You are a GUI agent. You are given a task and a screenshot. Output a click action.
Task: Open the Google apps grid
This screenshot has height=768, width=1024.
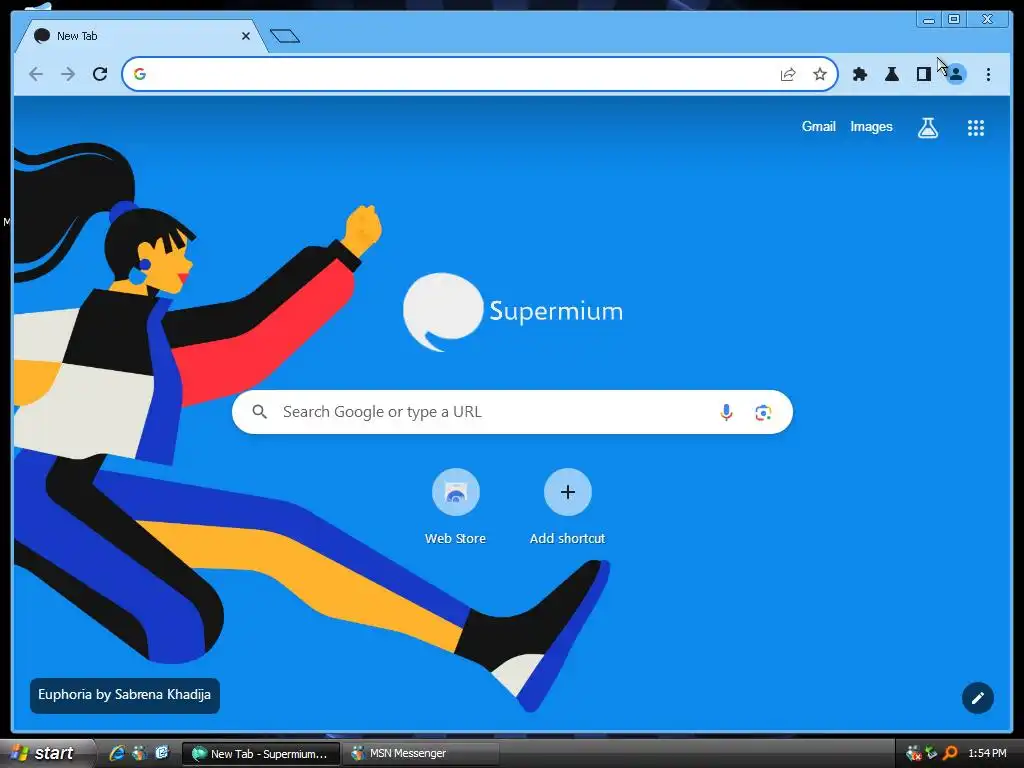(976, 128)
